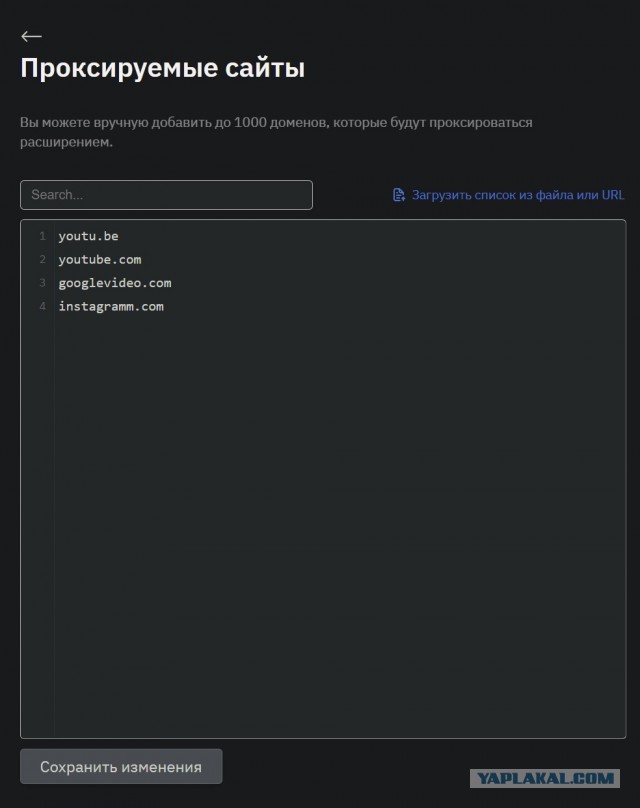Open Загрузить список из файла или URL

[x=517, y=195]
